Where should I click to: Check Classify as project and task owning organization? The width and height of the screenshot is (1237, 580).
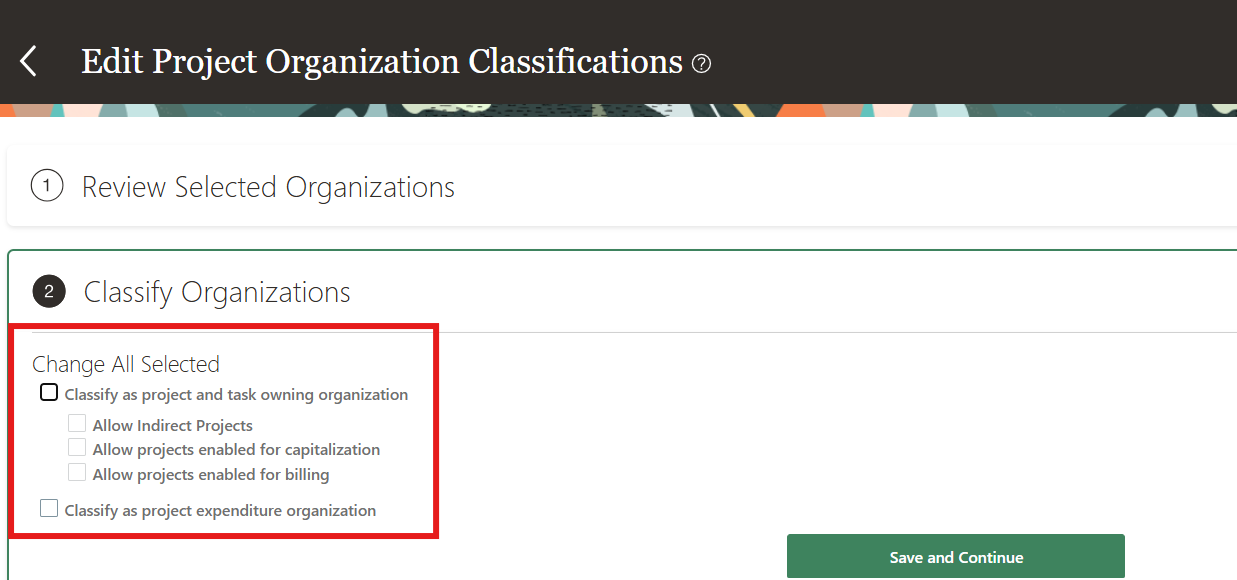48,392
